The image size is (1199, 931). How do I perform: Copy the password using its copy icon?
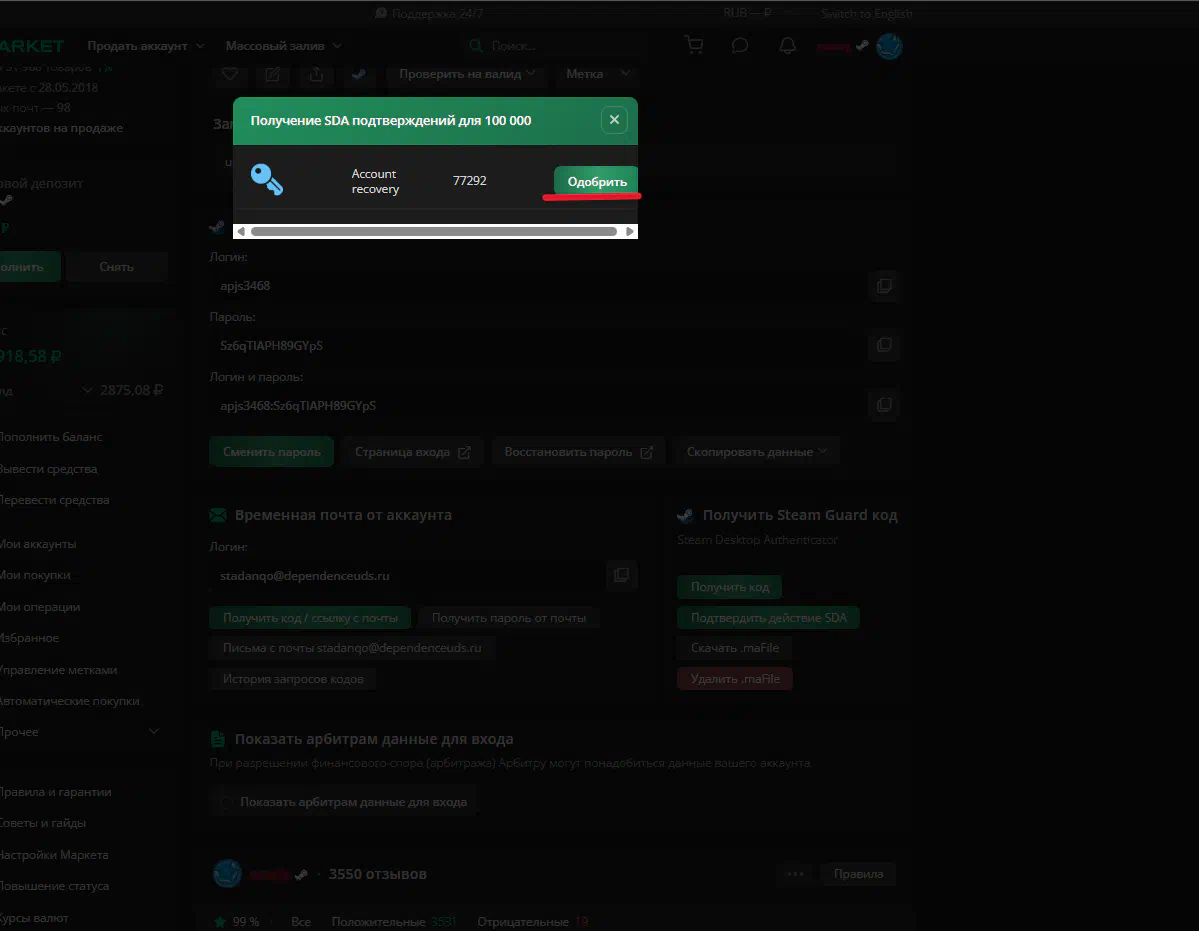pos(884,345)
